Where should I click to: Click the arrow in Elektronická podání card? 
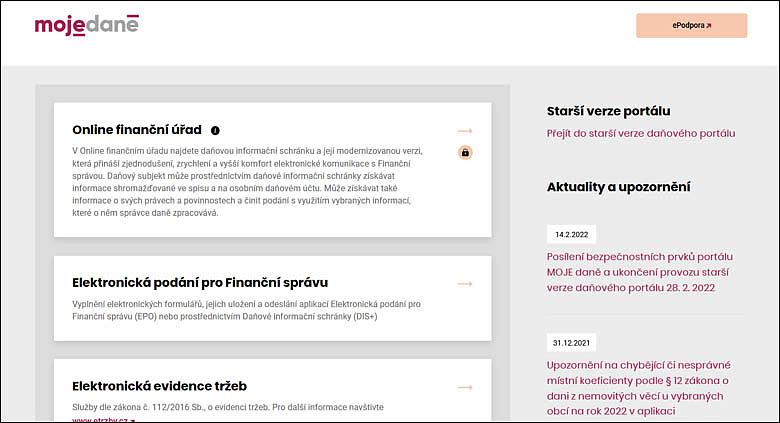click(465, 284)
